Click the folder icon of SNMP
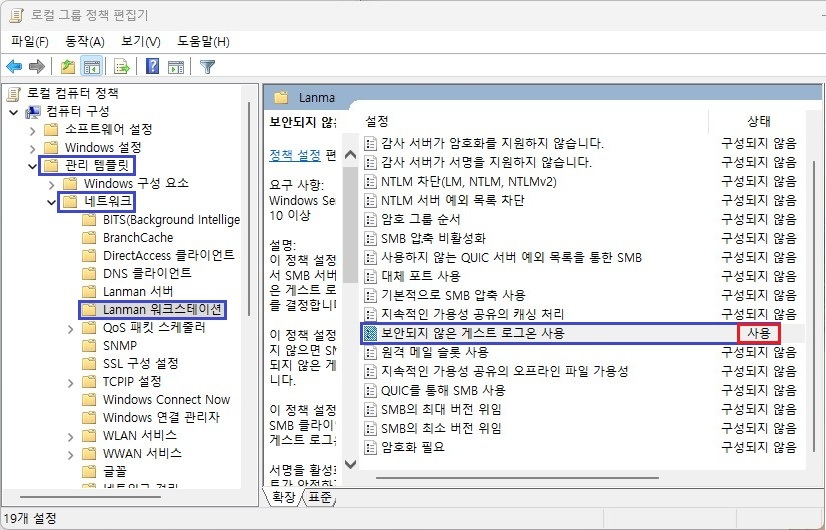Image resolution: width=826 pixels, height=530 pixels. [89, 346]
